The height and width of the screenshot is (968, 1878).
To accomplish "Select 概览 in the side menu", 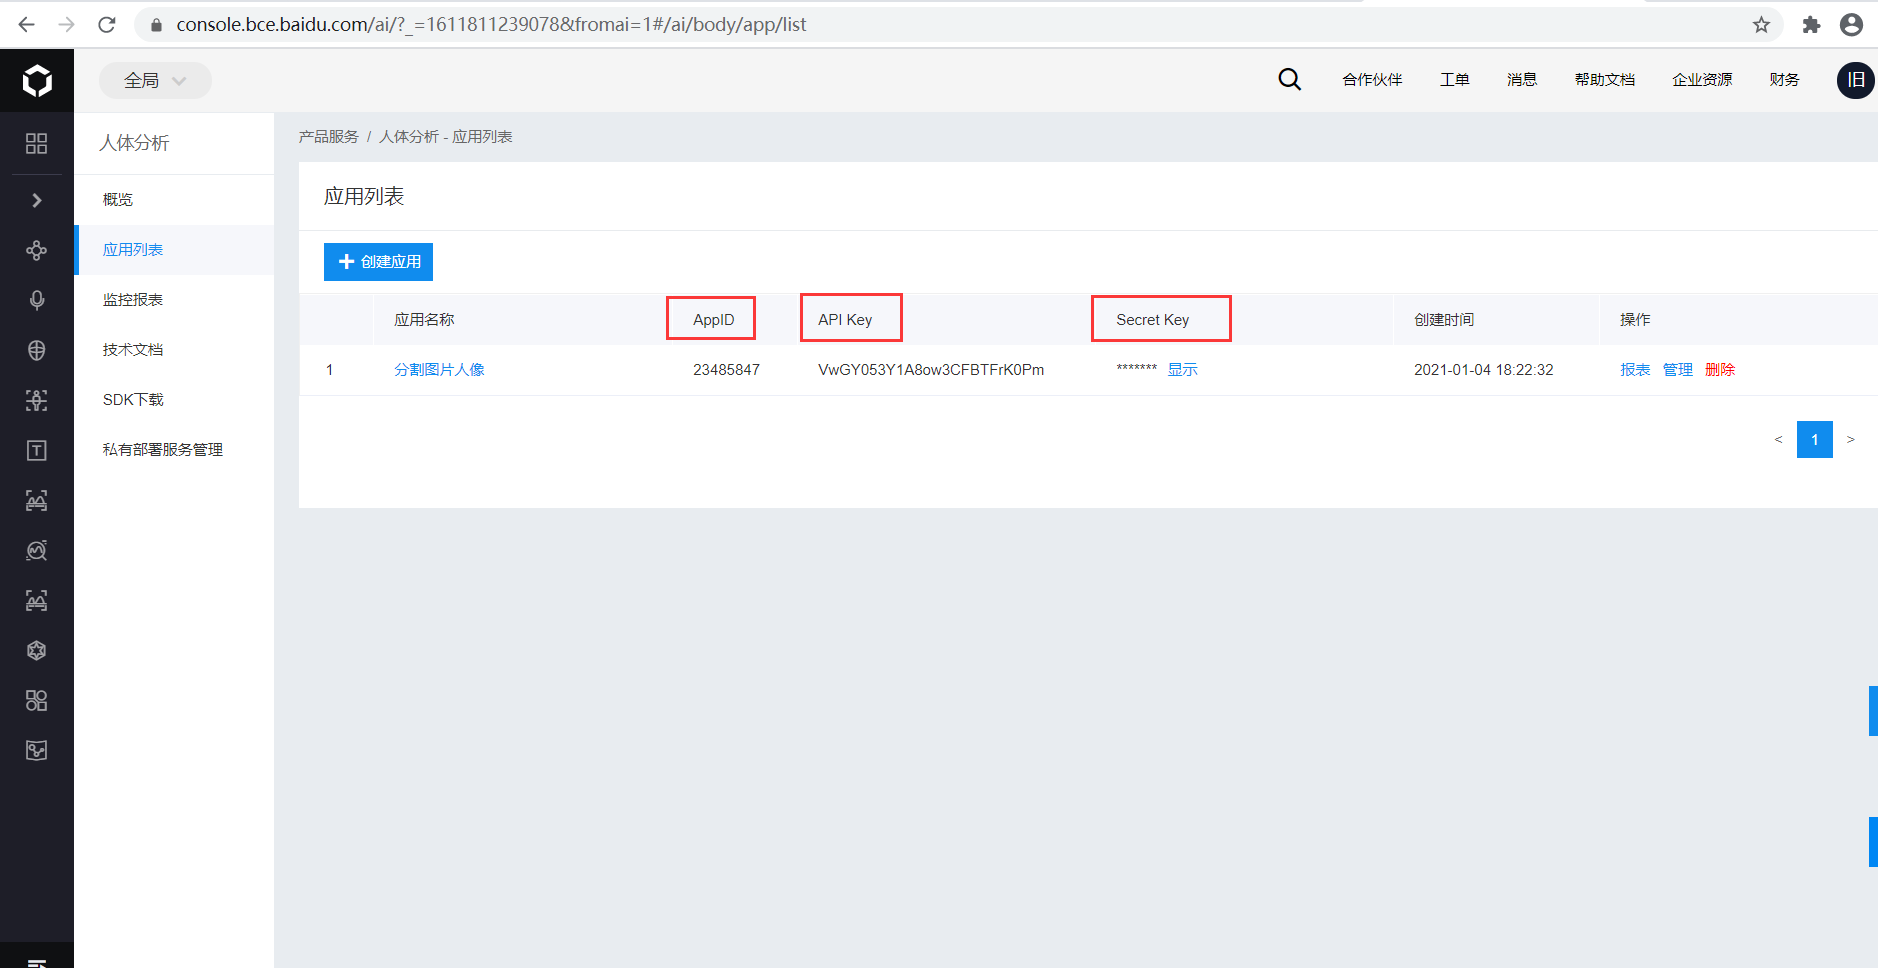I will [x=174, y=200].
